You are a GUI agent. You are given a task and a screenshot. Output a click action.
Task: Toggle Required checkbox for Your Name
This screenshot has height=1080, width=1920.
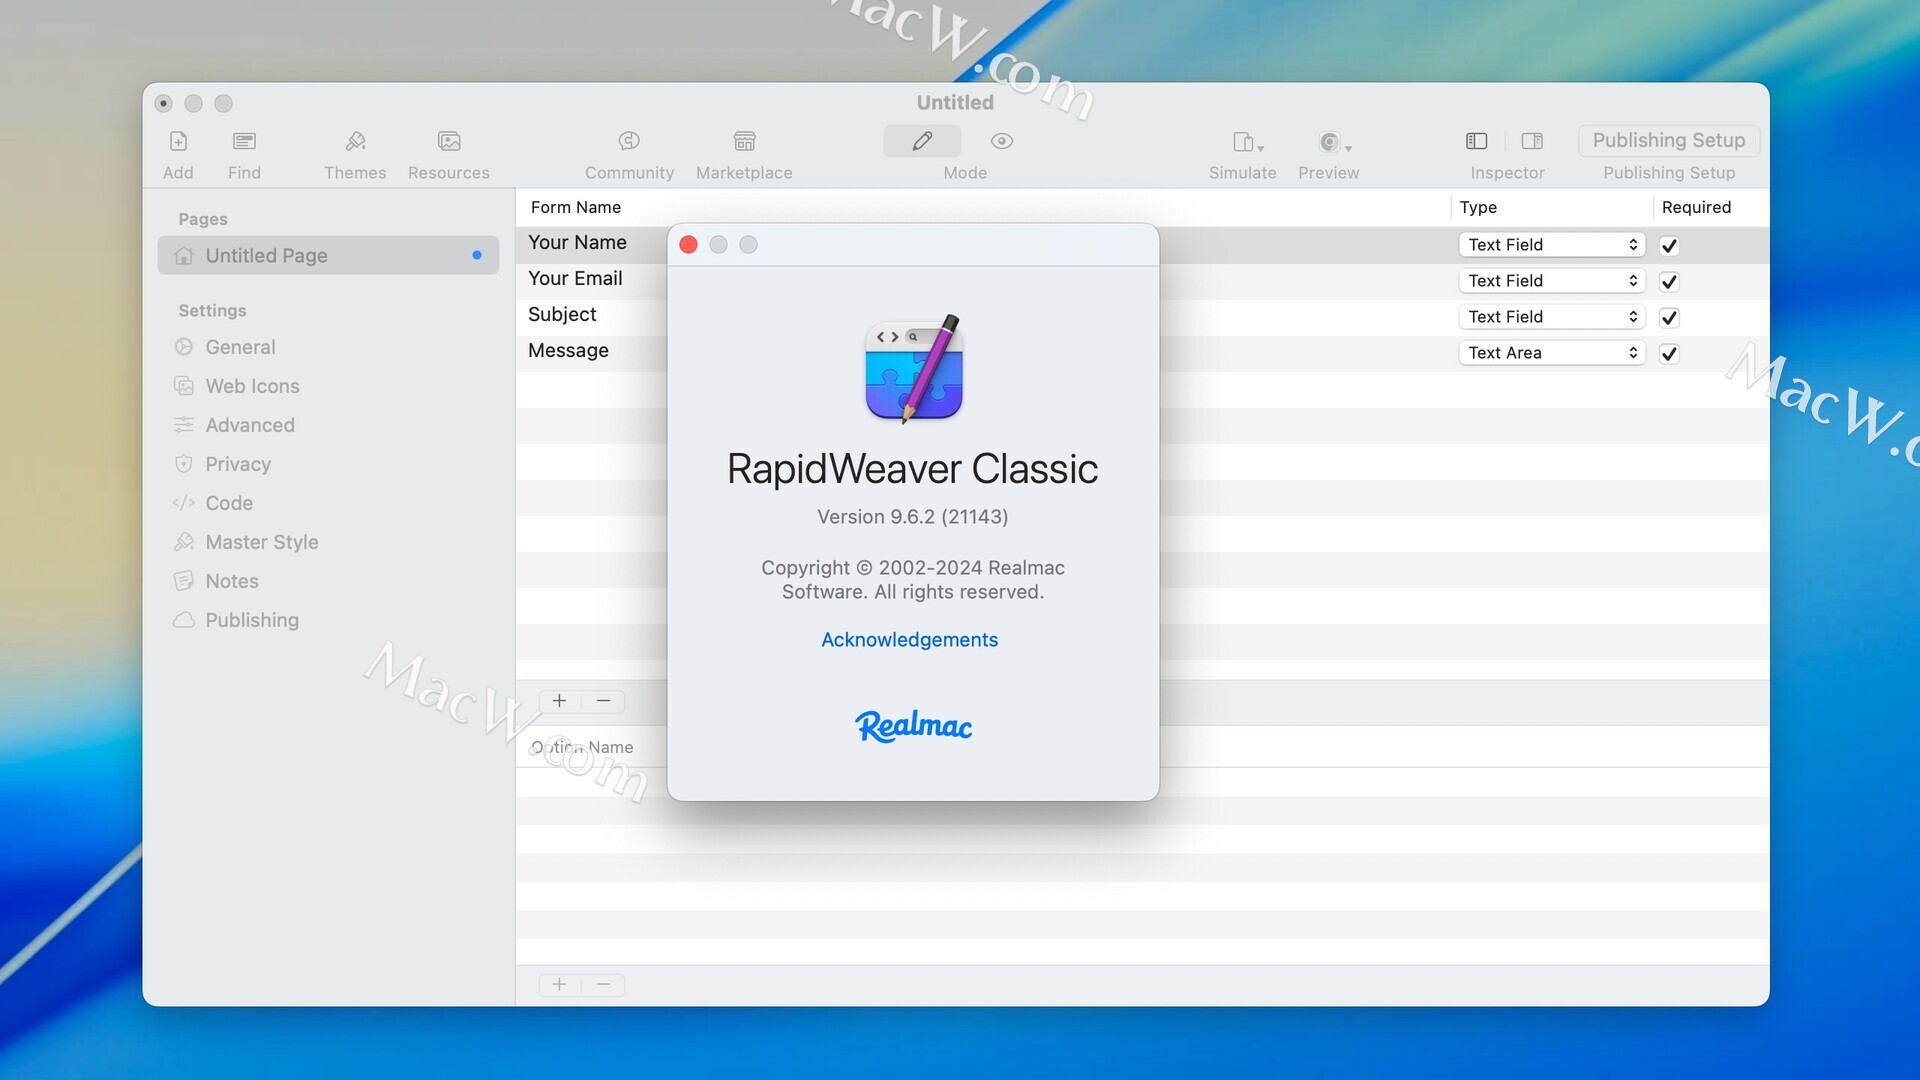1669,245
